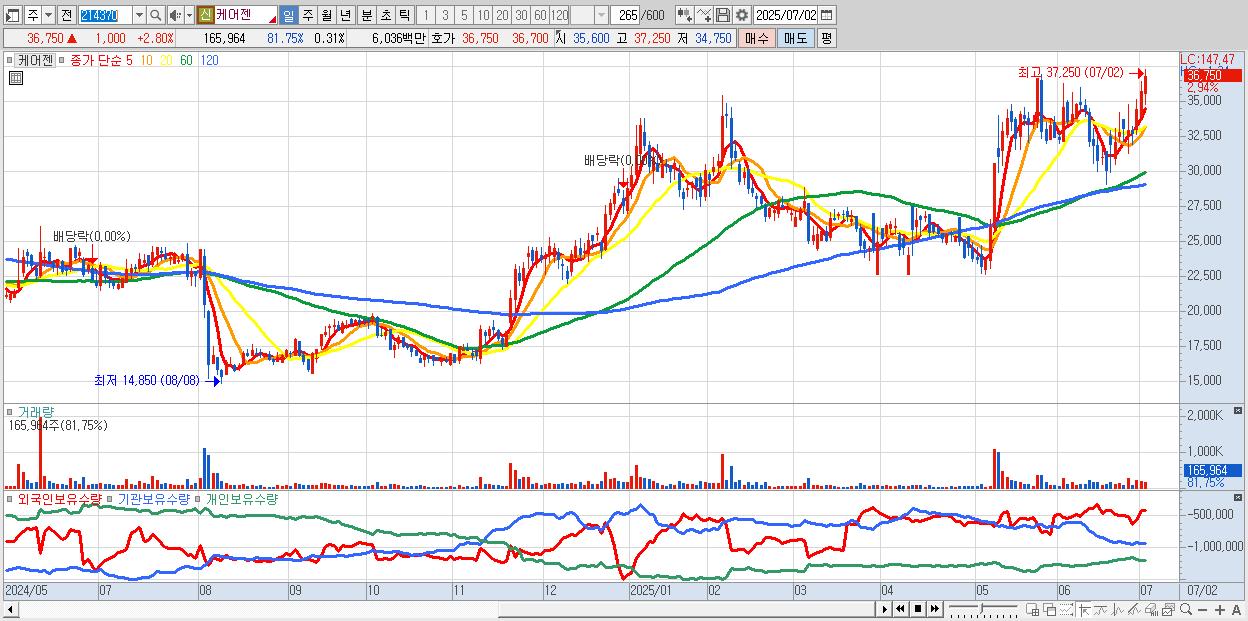Click the grid table icon below 케어젠 label
This screenshot has height=621, width=1248.
pyautogui.click(x=16, y=78)
